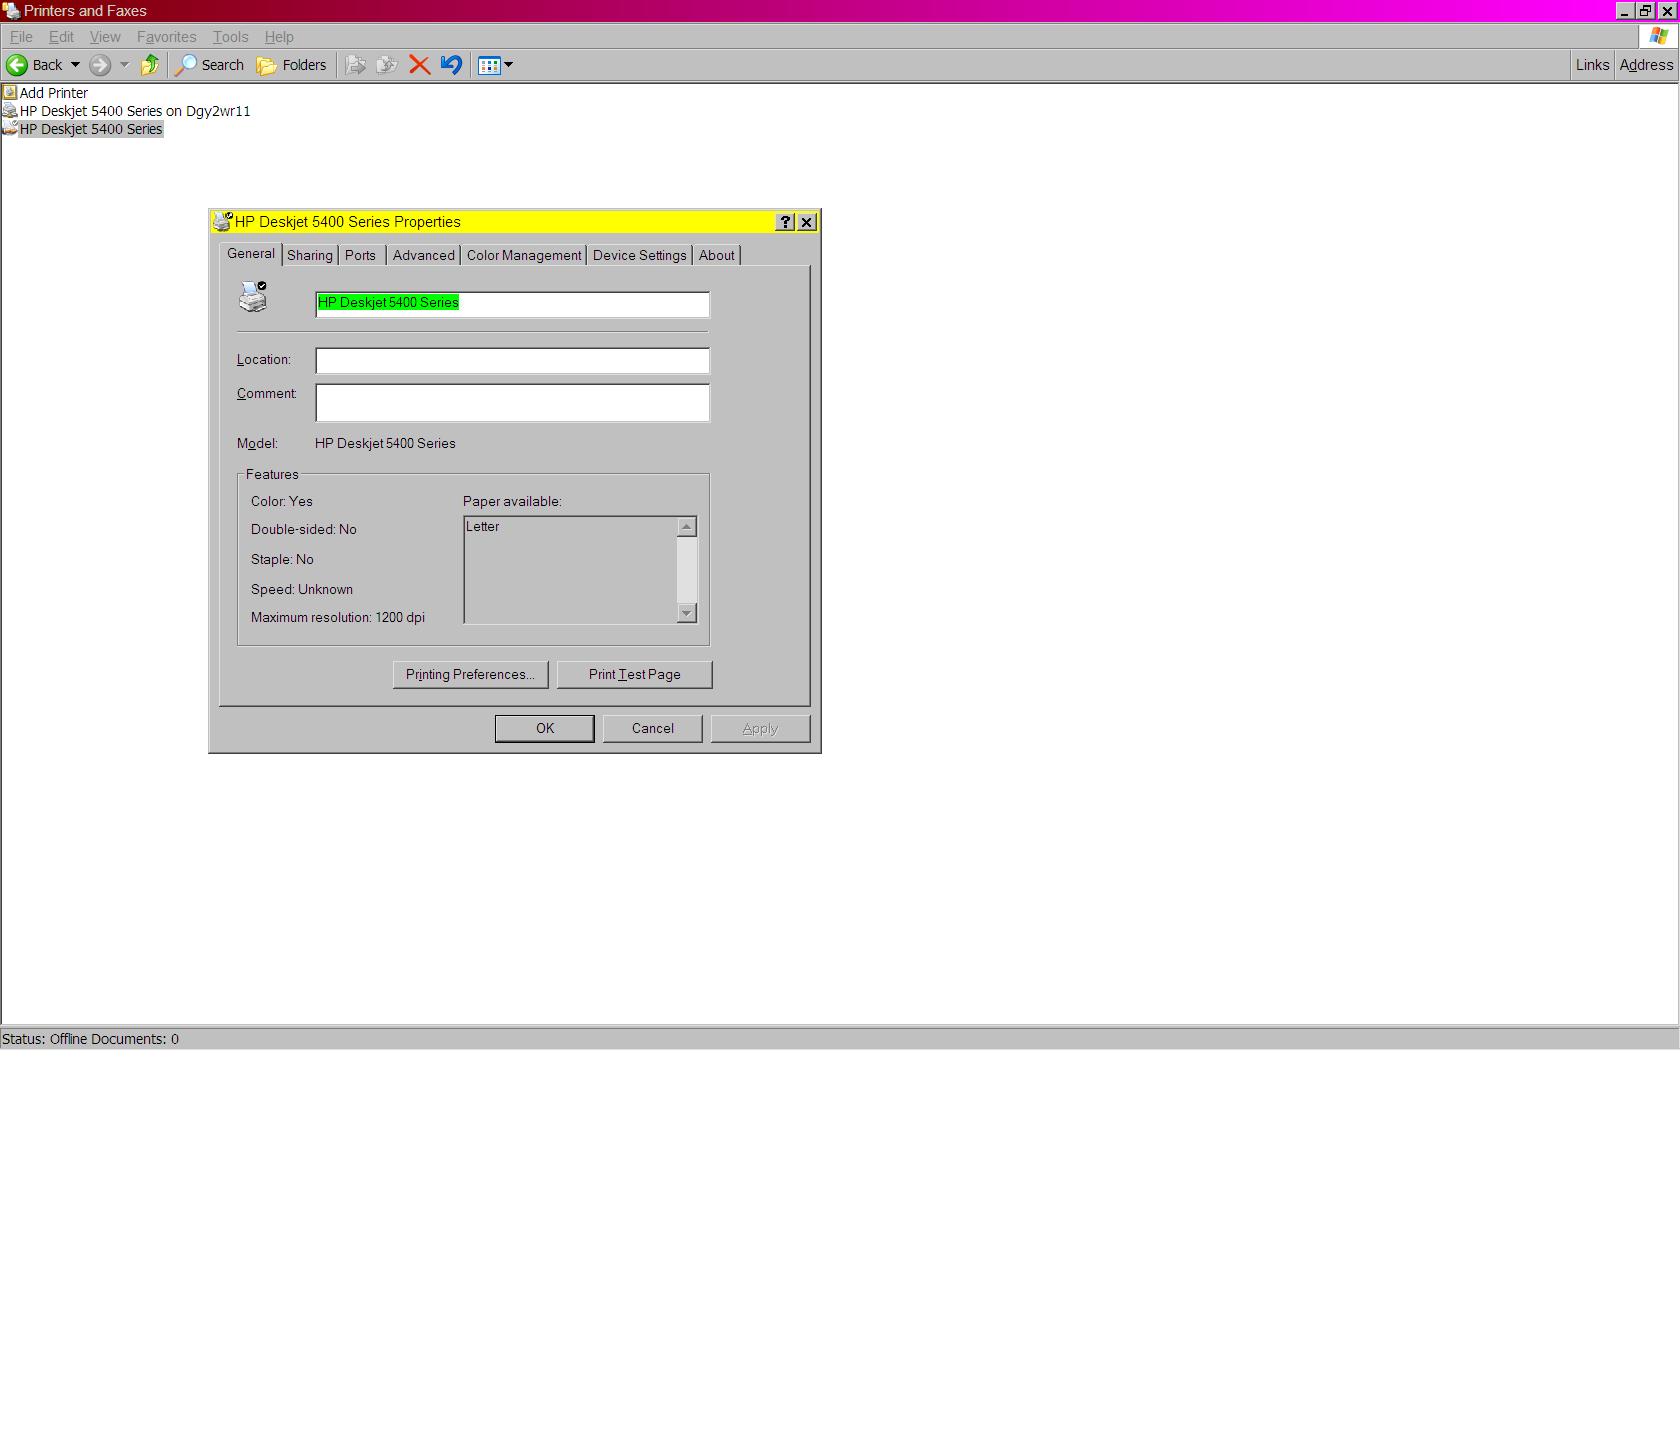The image size is (1680, 1449).
Task: Switch to the Sharing tab
Action: tap(310, 255)
